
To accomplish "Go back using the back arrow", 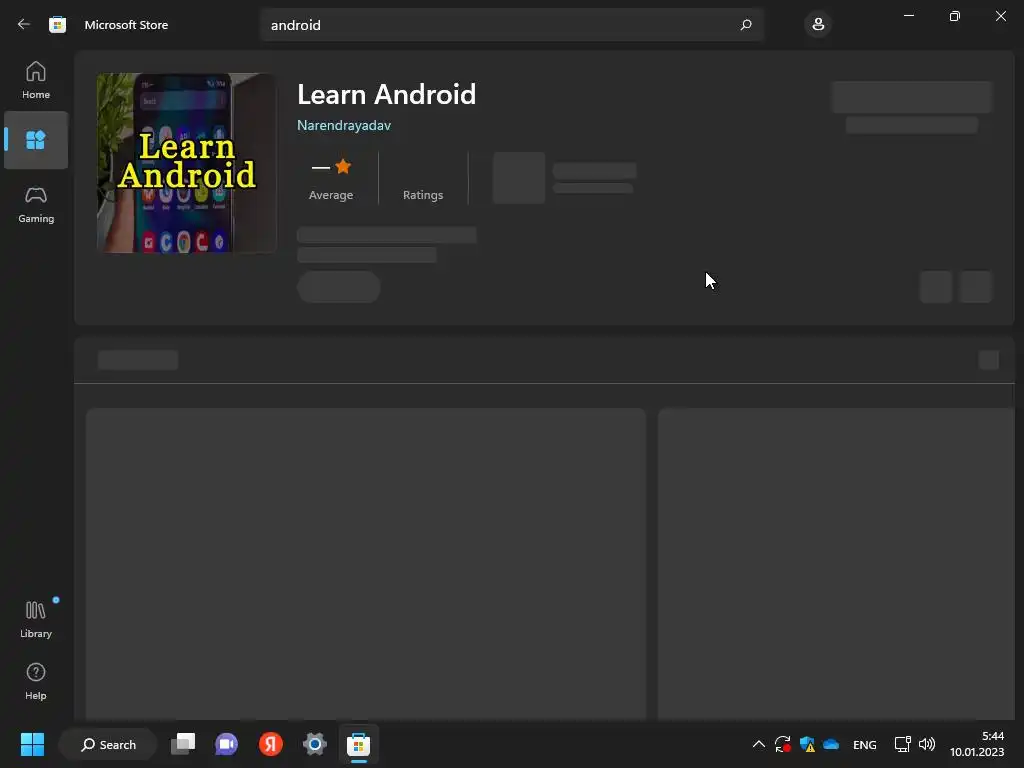I will (x=24, y=25).
